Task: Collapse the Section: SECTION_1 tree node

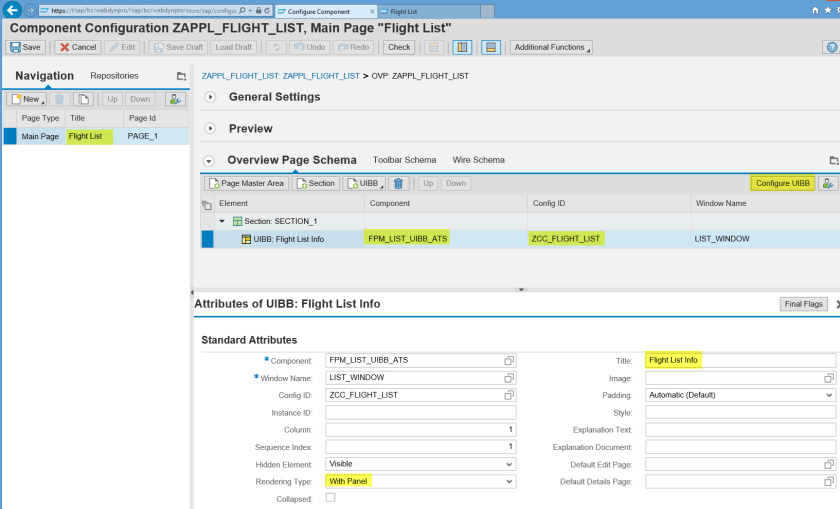Action: coord(223,221)
